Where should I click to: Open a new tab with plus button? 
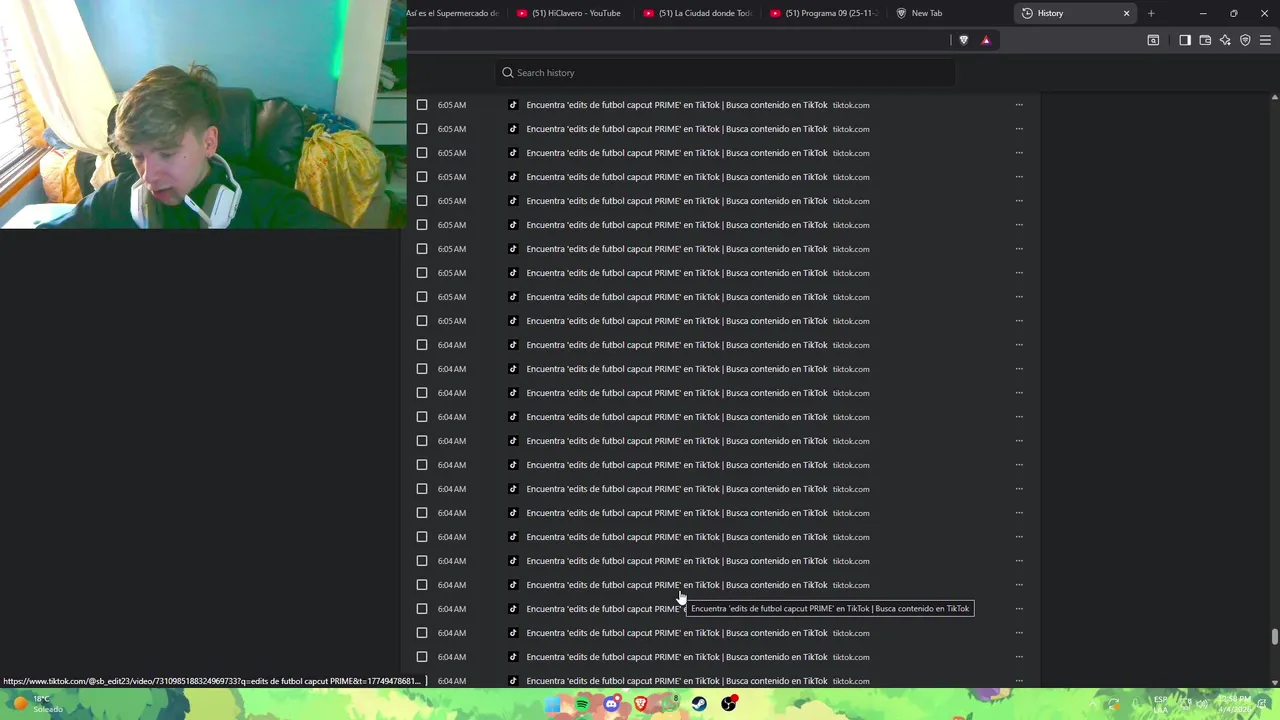point(1151,13)
